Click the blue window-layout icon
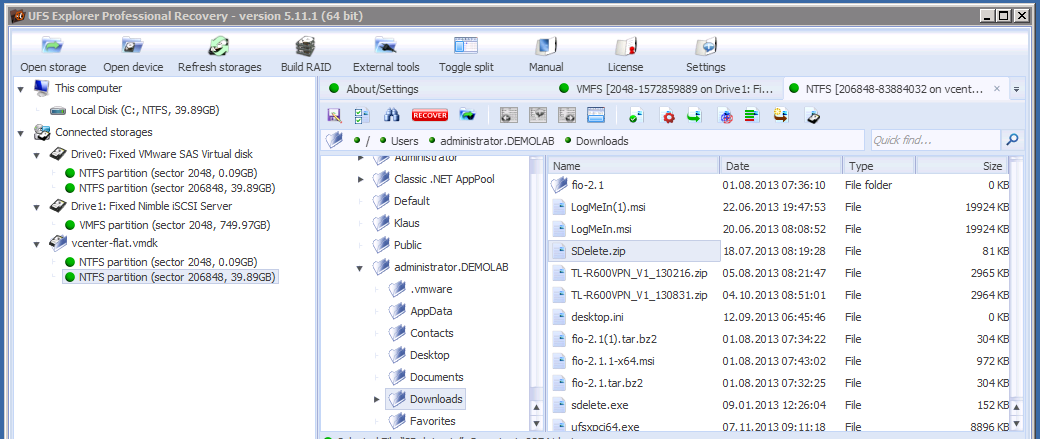This screenshot has width=1040, height=439. tap(596, 115)
